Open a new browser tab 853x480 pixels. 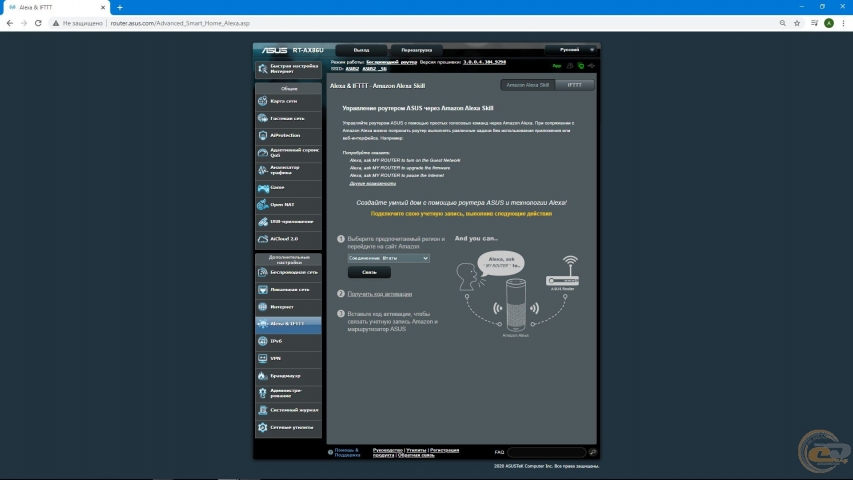(120, 8)
